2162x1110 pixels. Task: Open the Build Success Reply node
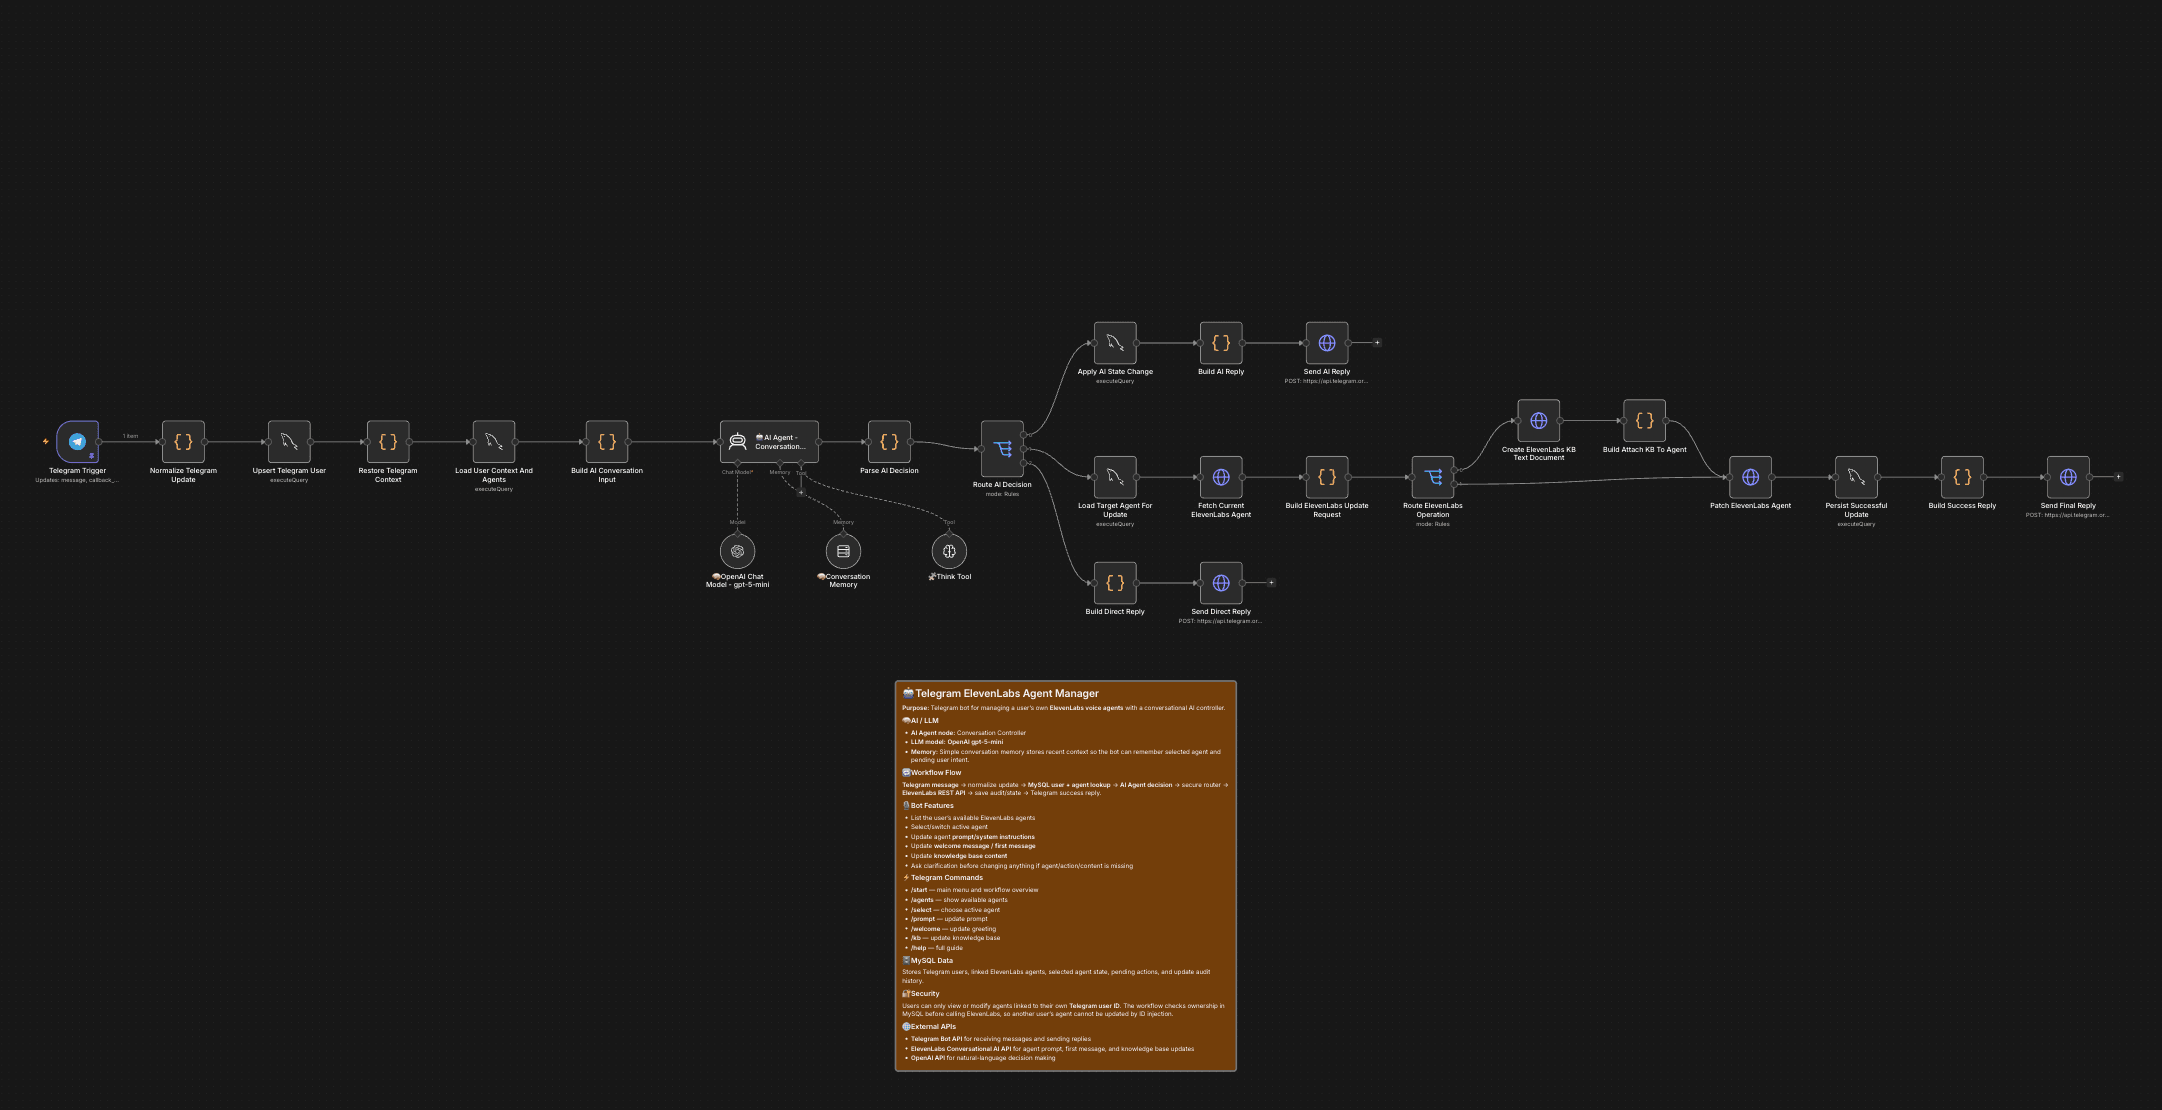(1963, 477)
